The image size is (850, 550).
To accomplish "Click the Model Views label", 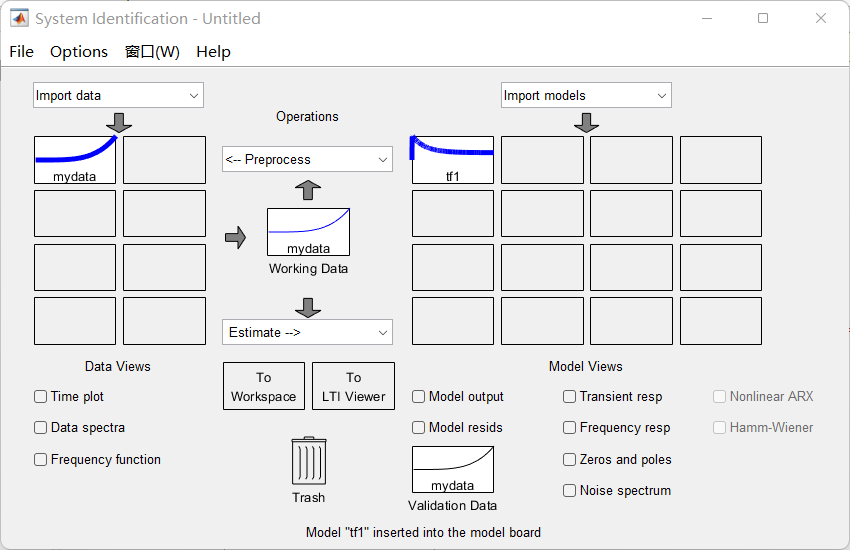I will [585, 366].
